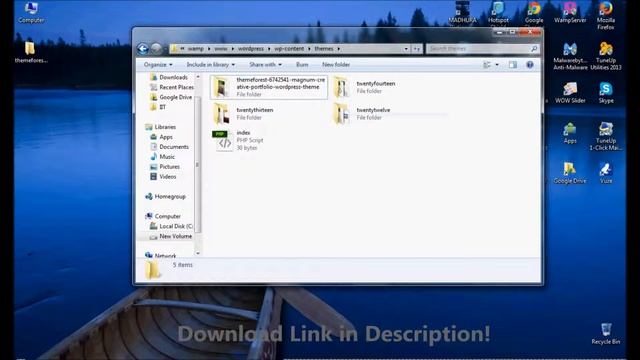Open Recent Places in the navigation pane

[172, 87]
